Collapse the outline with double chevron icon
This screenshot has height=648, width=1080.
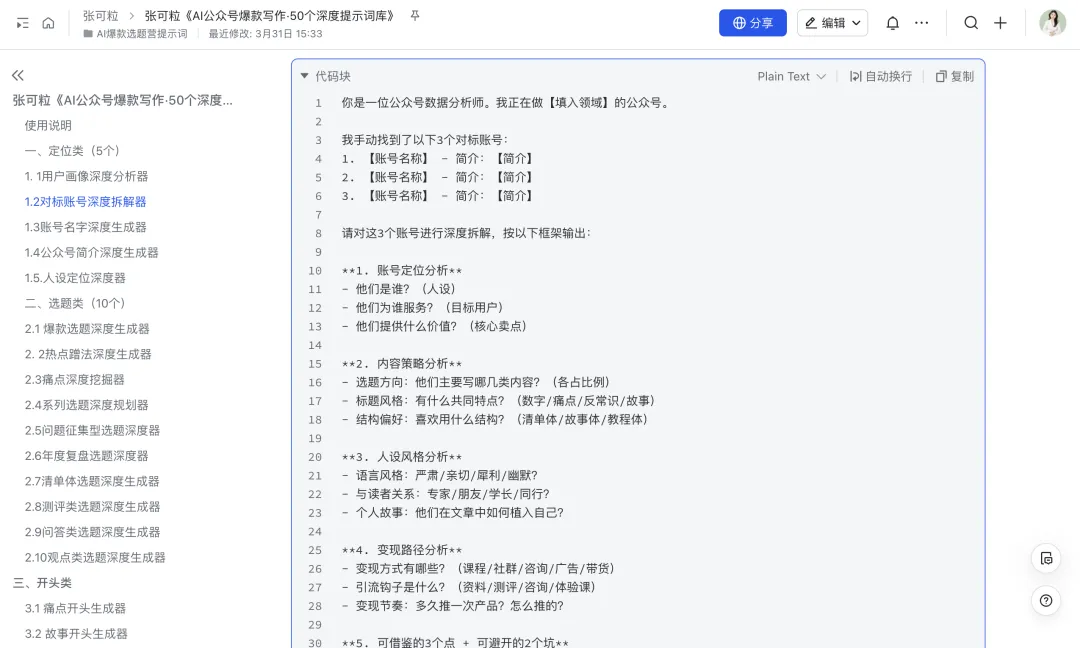18,75
